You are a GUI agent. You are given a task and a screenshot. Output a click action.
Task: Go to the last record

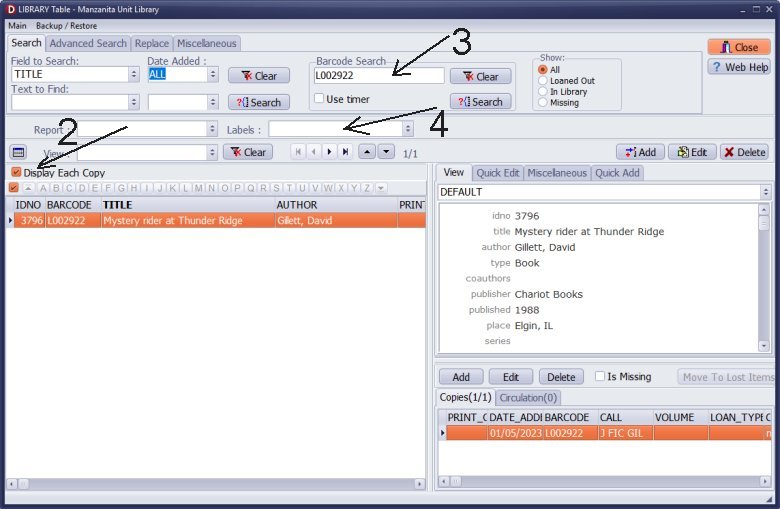(x=345, y=152)
